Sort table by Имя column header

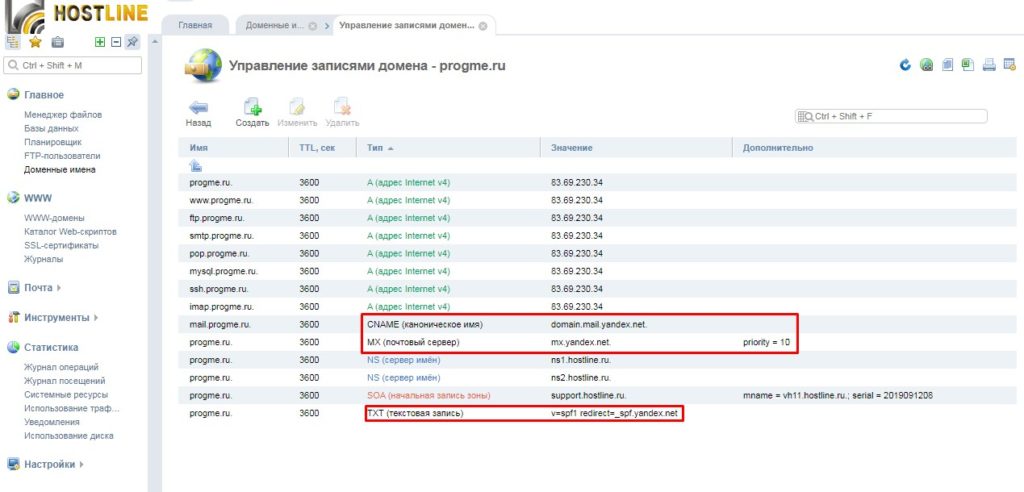[233, 148]
